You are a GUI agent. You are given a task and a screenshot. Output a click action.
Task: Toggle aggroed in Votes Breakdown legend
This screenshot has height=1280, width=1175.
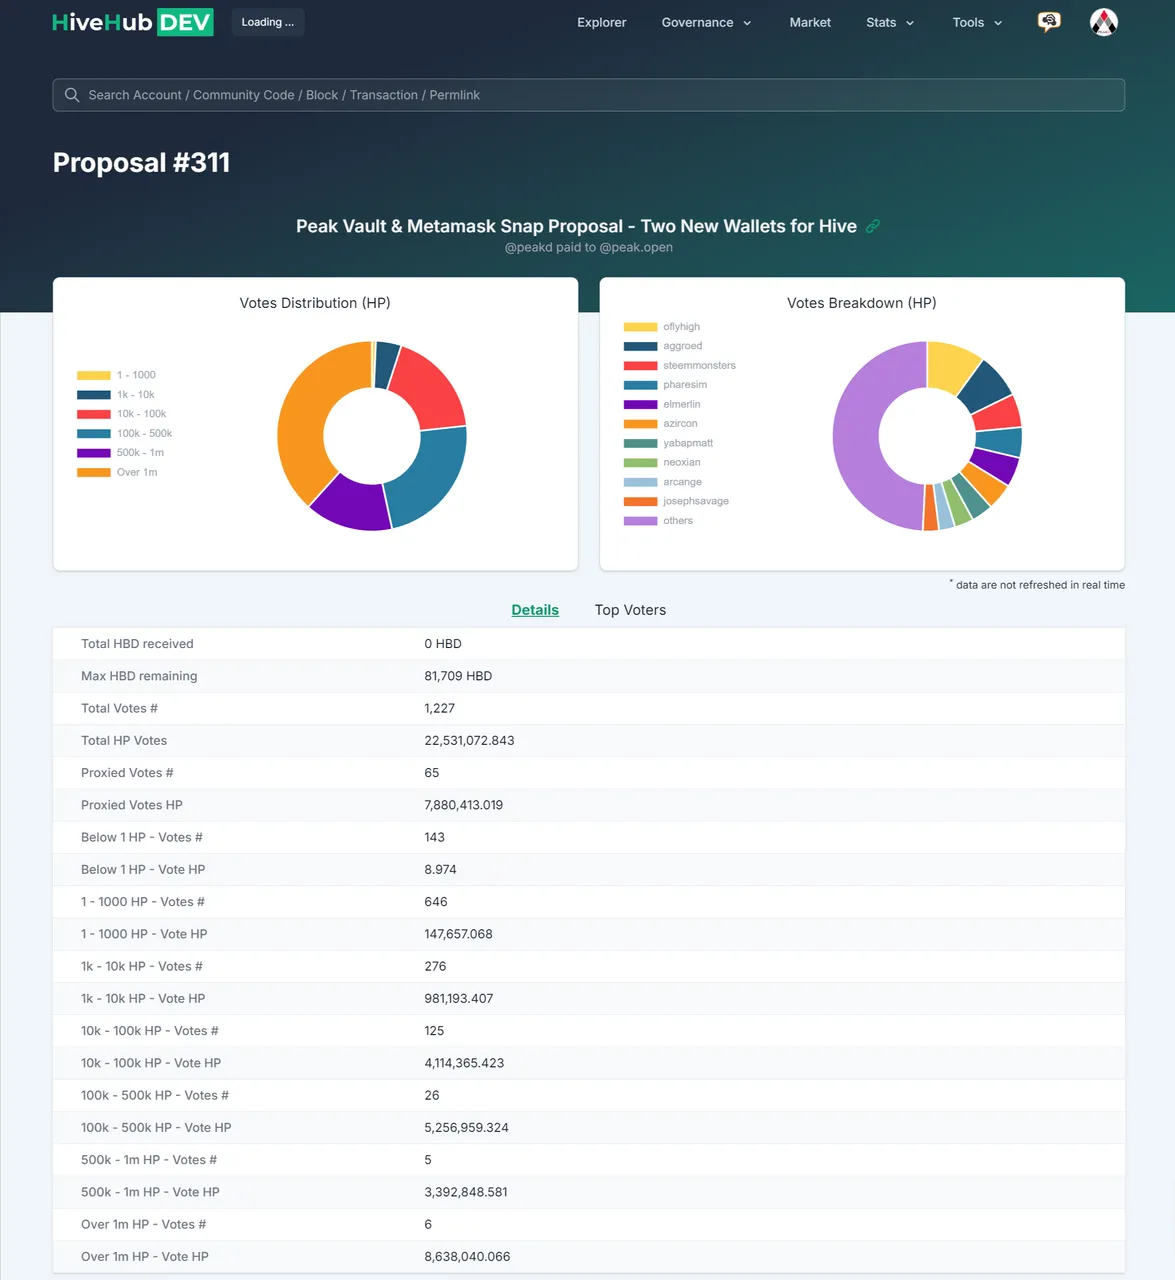[x=663, y=346]
